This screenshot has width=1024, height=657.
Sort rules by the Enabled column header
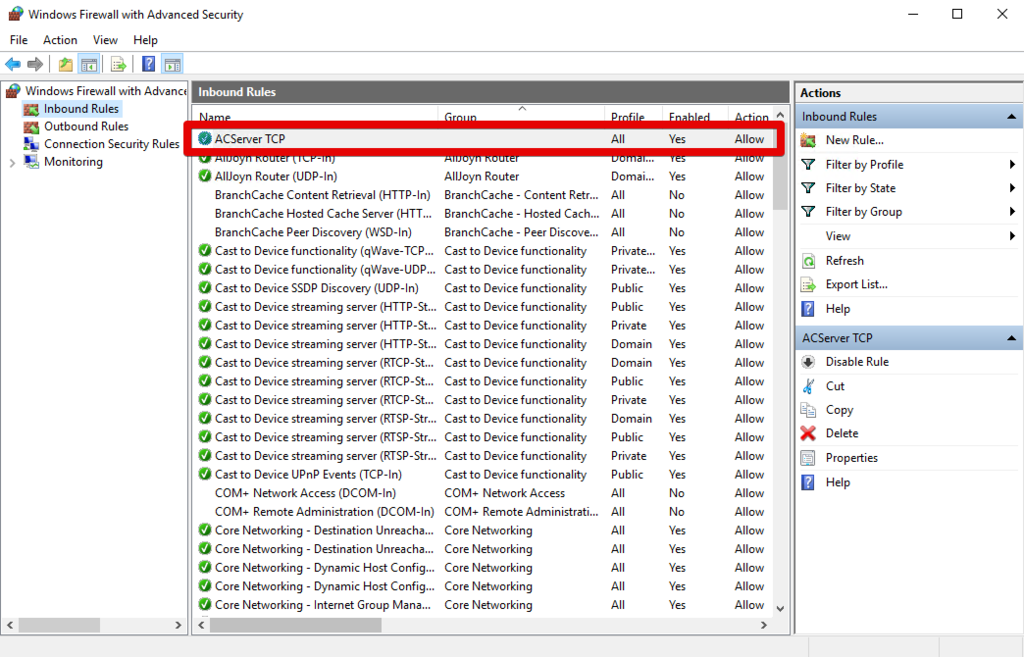[696, 116]
